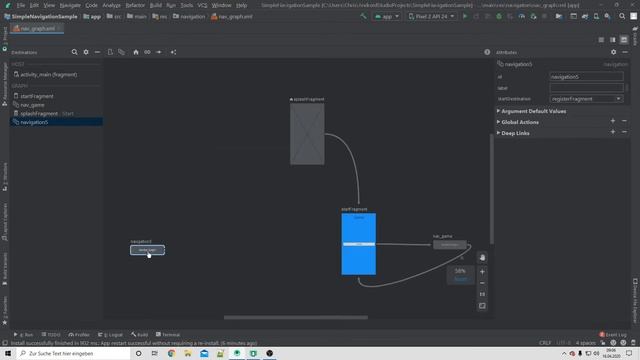
Task: Select nav_game in Destinations list
Action: tap(56, 105)
